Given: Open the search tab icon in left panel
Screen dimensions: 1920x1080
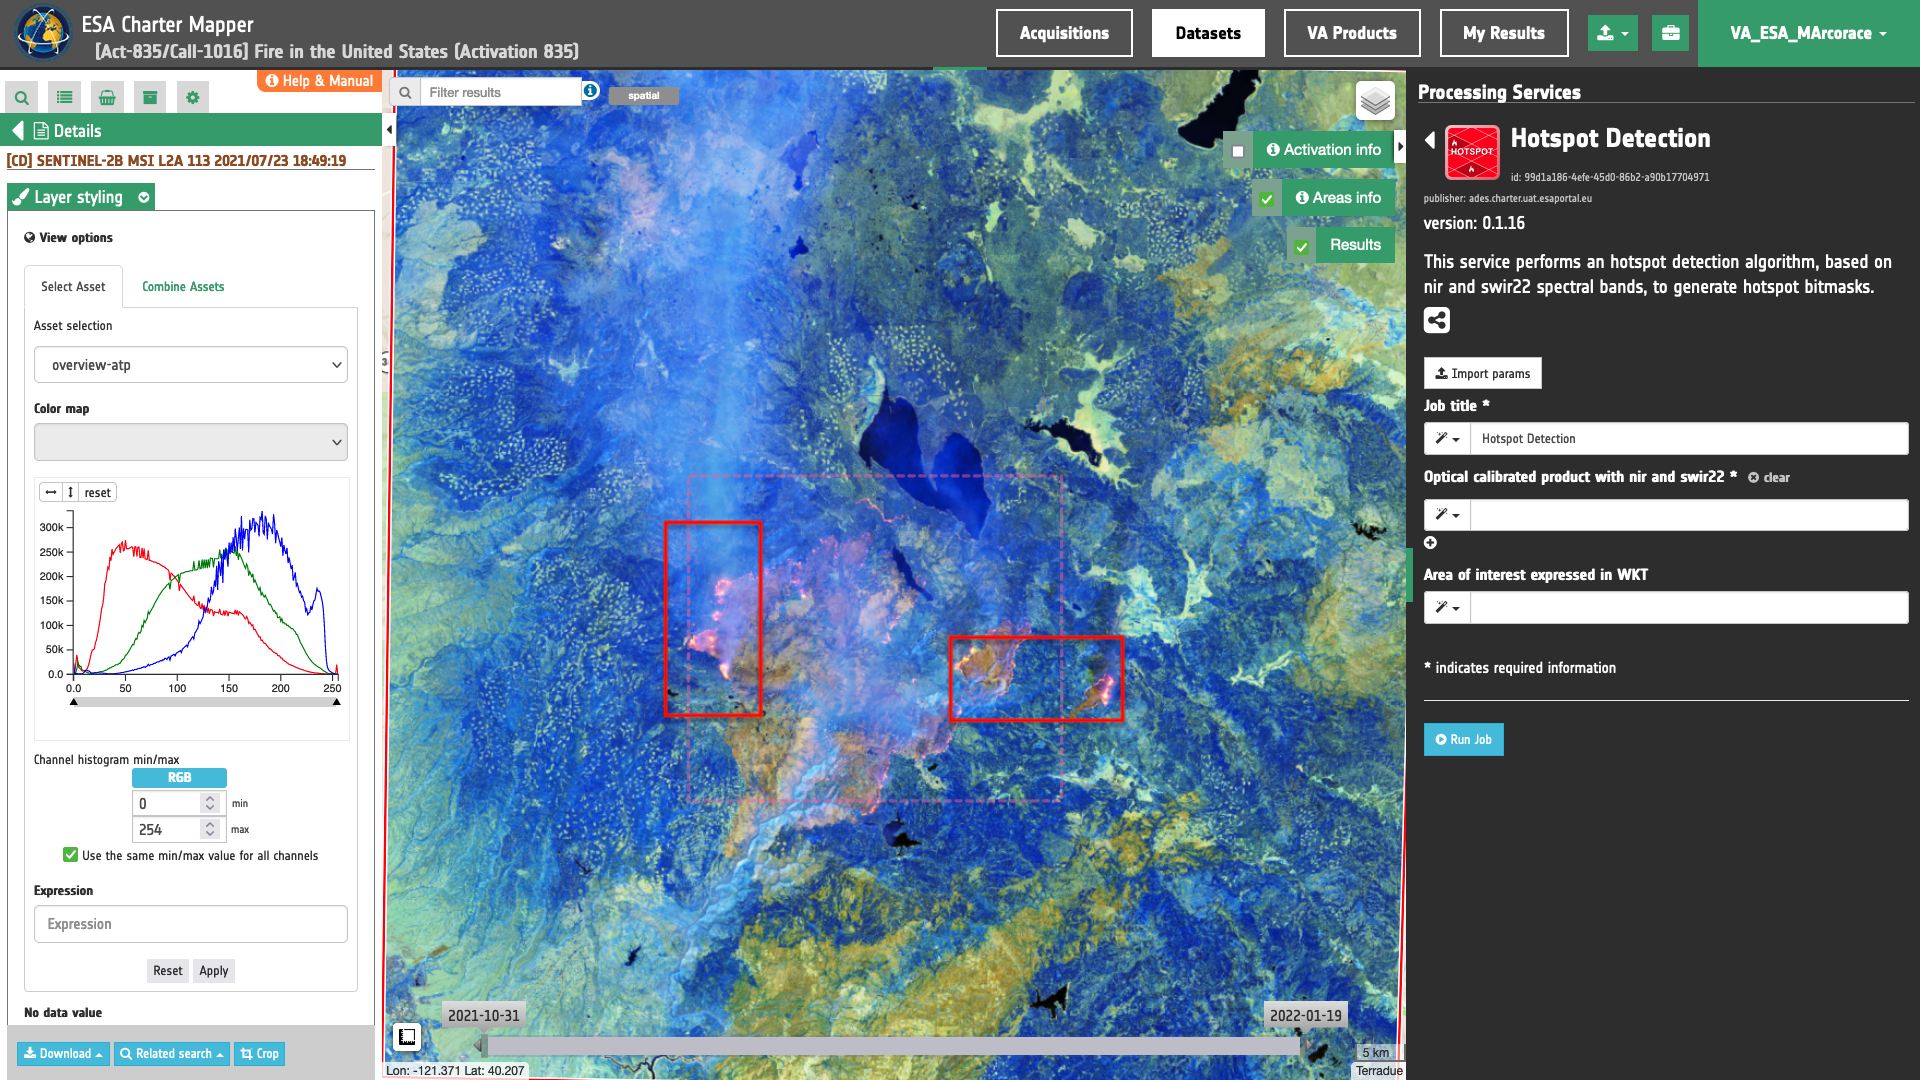Looking at the screenshot, I should (x=21, y=98).
